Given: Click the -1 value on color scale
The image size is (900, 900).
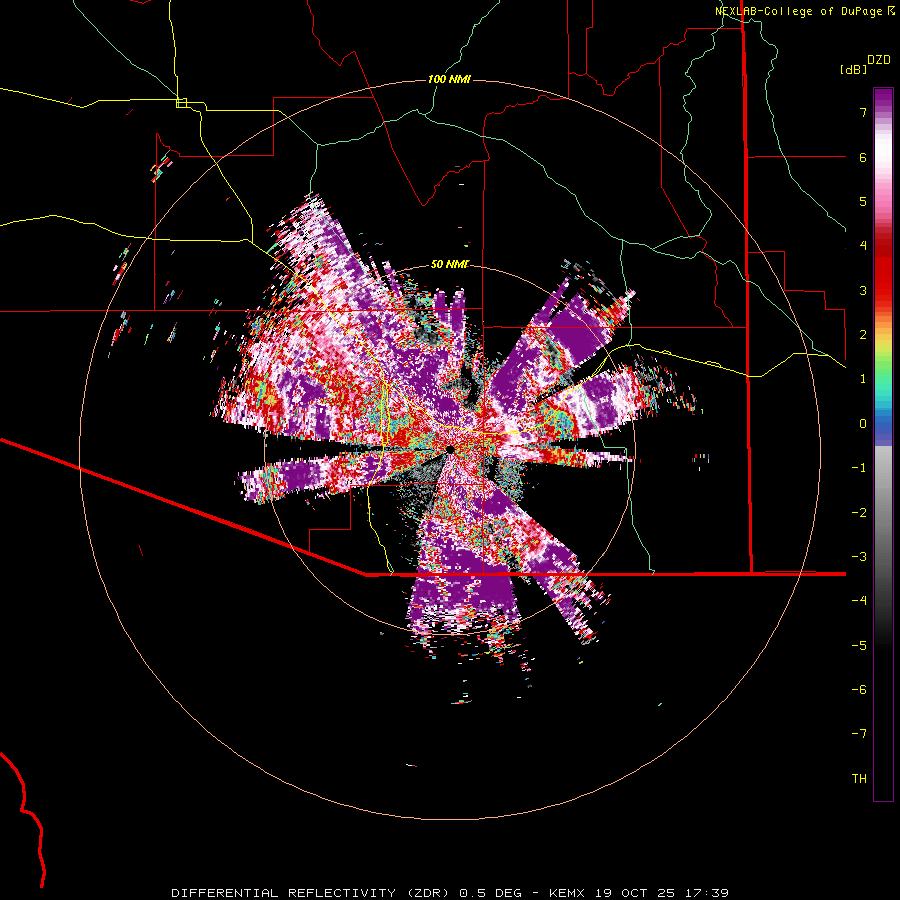Looking at the screenshot, I should click(859, 468).
